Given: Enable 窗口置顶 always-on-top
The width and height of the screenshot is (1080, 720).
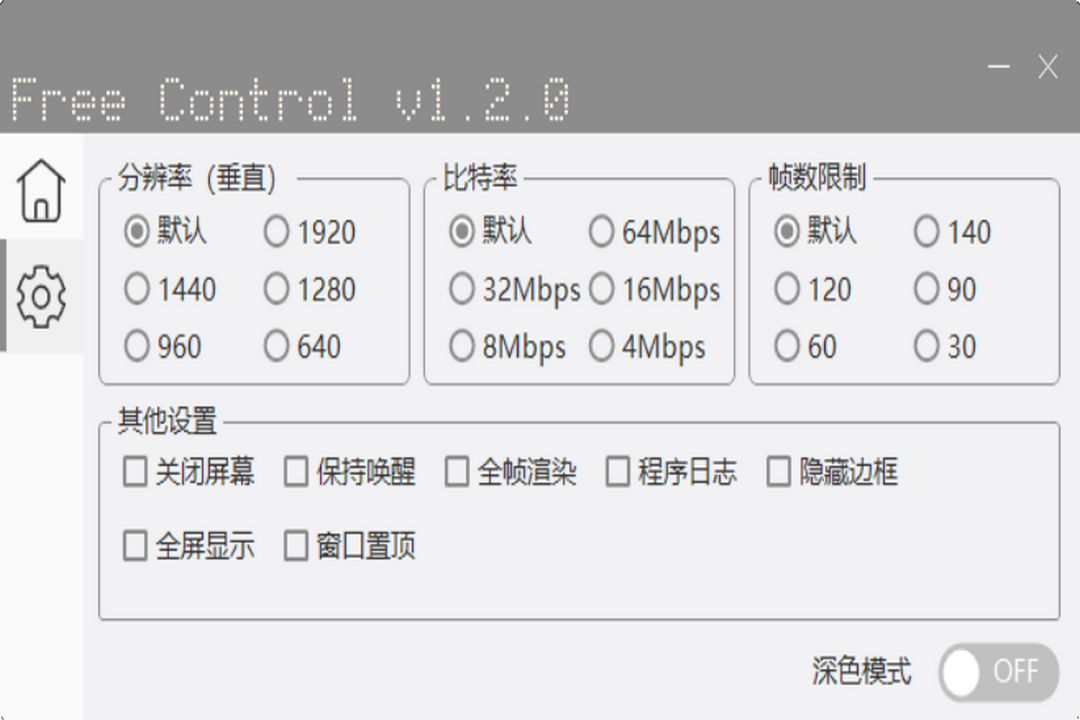Looking at the screenshot, I should pyautogui.click(x=296, y=547).
